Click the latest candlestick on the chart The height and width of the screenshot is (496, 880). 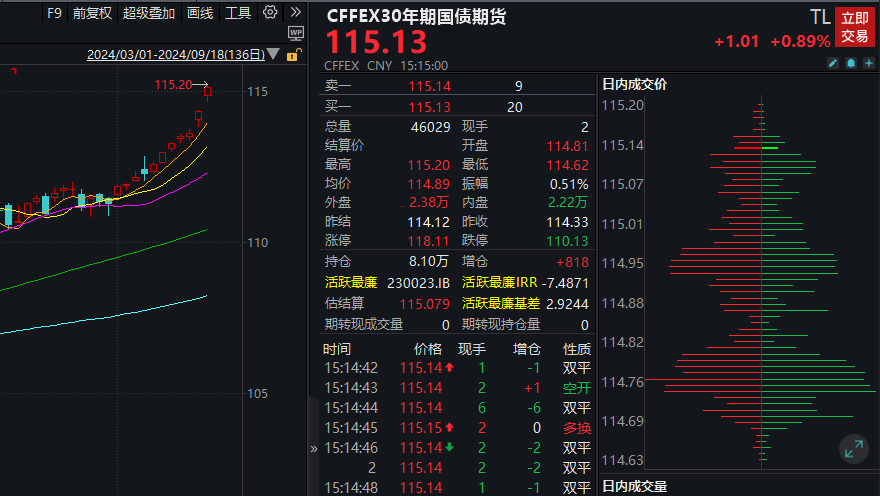click(208, 91)
